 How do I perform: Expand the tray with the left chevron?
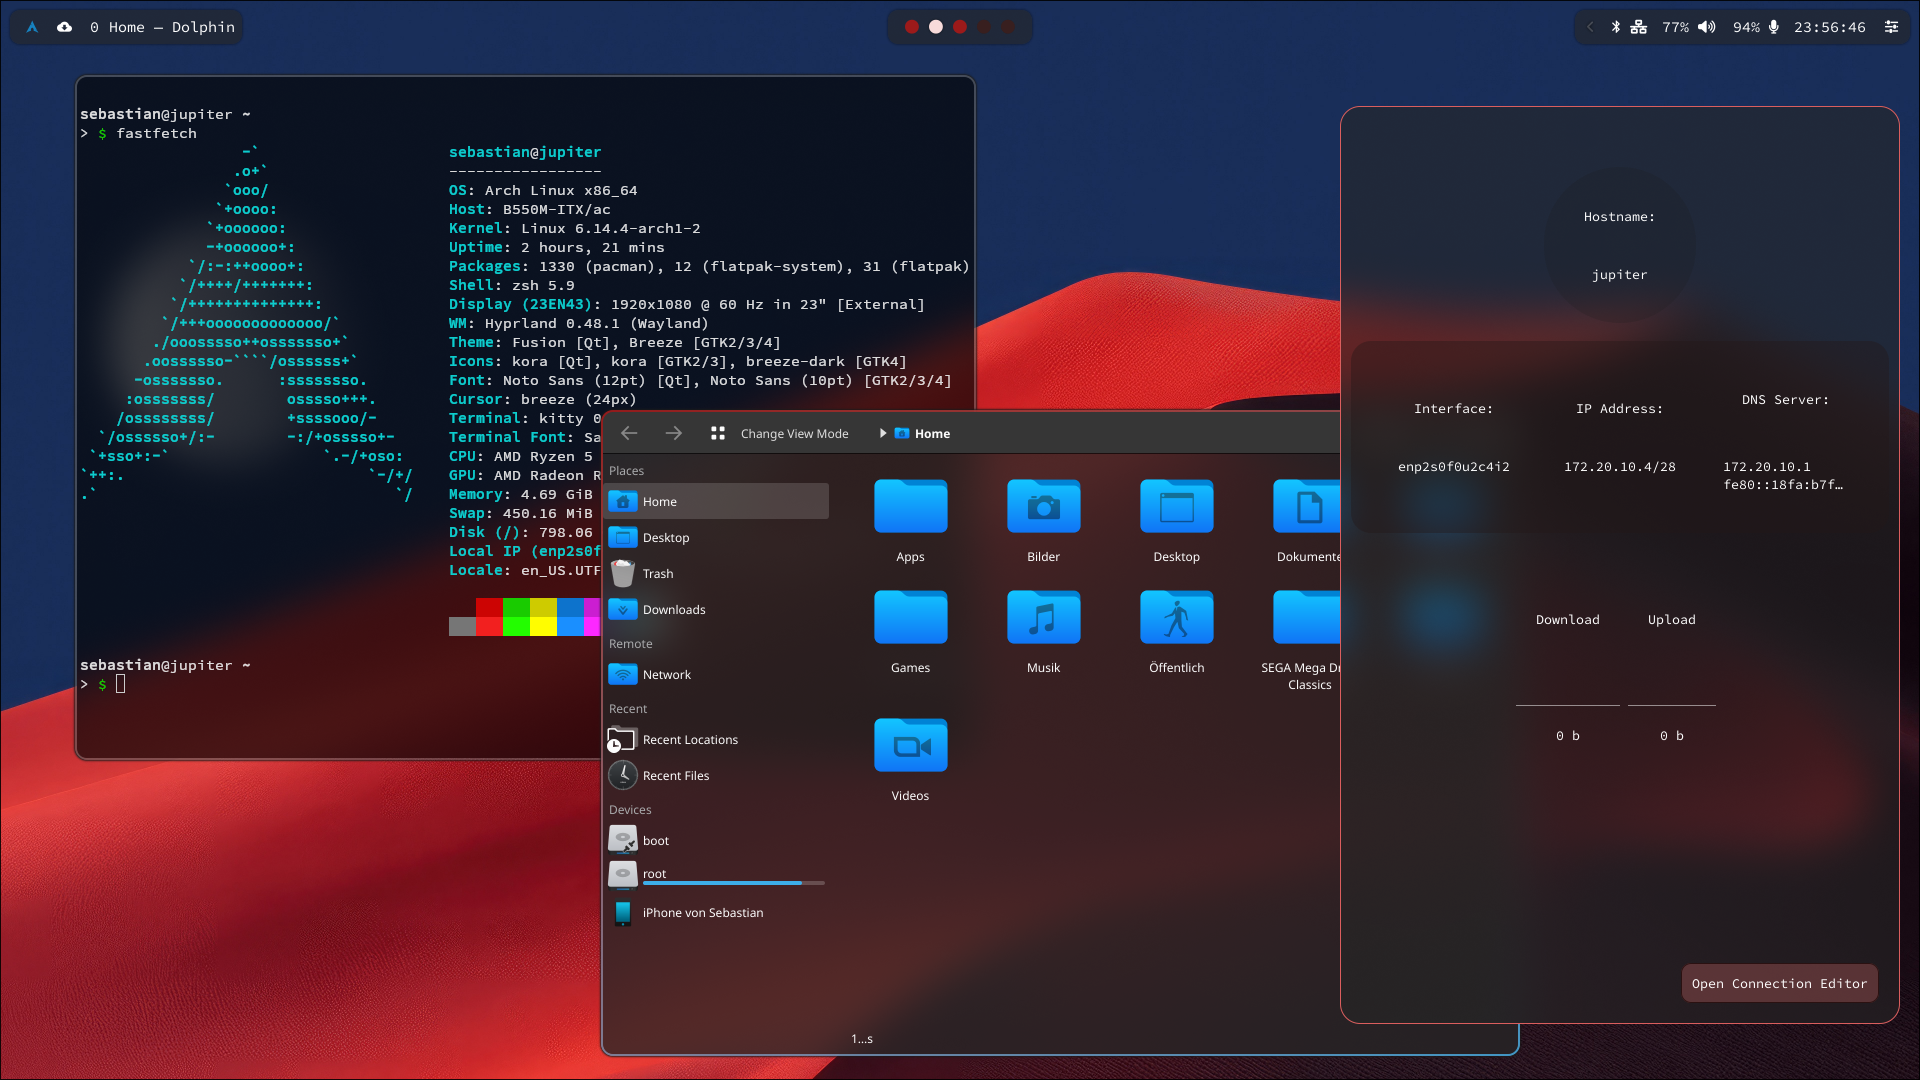[x=1590, y=27]
